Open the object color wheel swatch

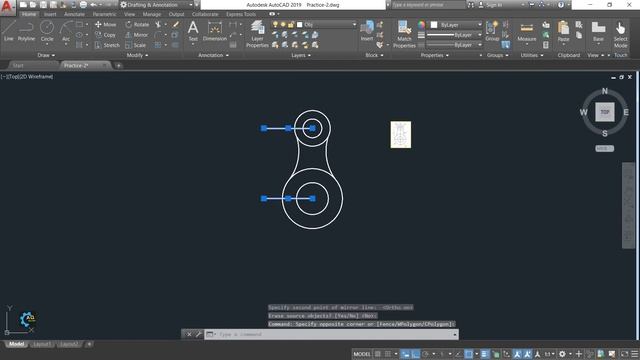[x=421, y=25]
